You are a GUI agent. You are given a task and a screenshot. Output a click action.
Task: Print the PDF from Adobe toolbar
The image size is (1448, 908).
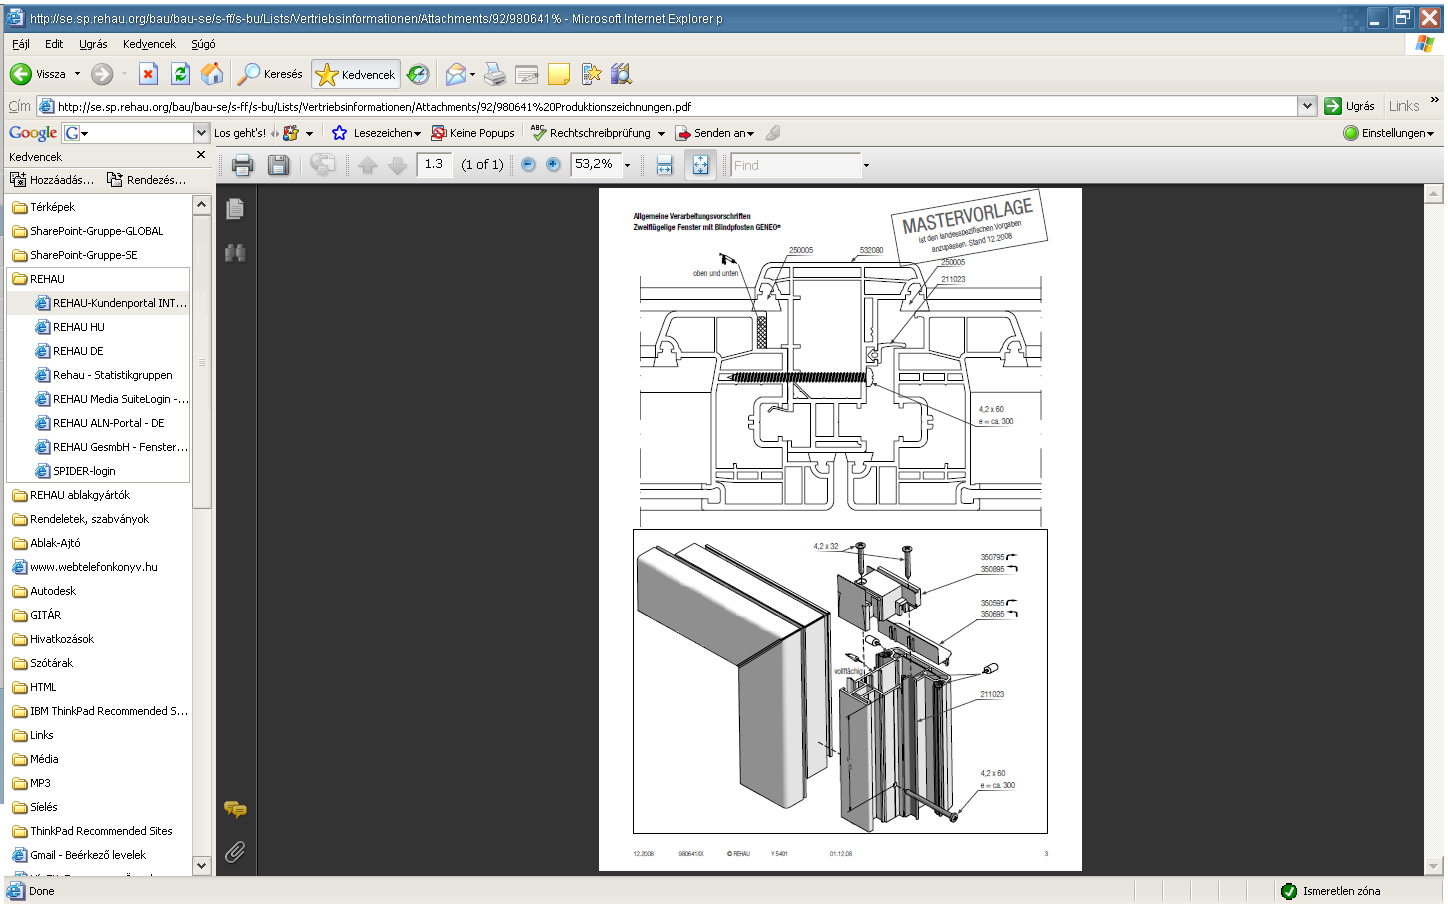[x=243, y=165]
